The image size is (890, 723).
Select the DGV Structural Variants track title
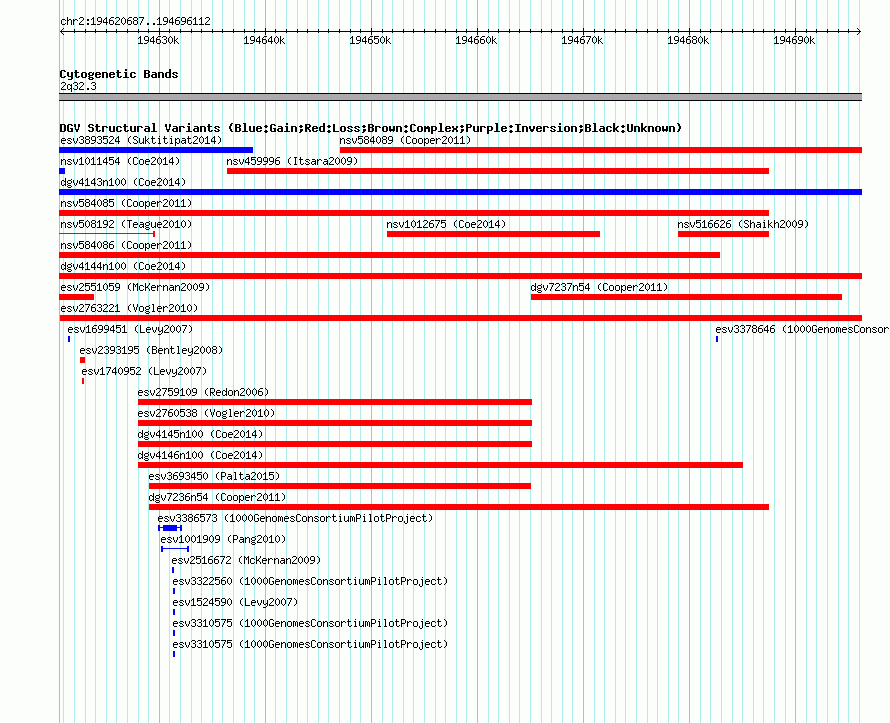click(x=371, y=128)
